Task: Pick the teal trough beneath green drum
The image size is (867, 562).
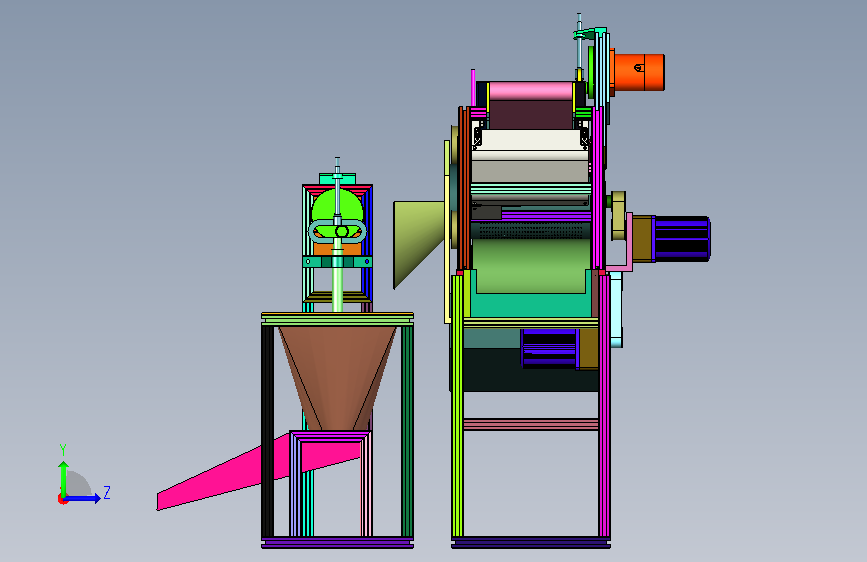Action: click(531, 304)
